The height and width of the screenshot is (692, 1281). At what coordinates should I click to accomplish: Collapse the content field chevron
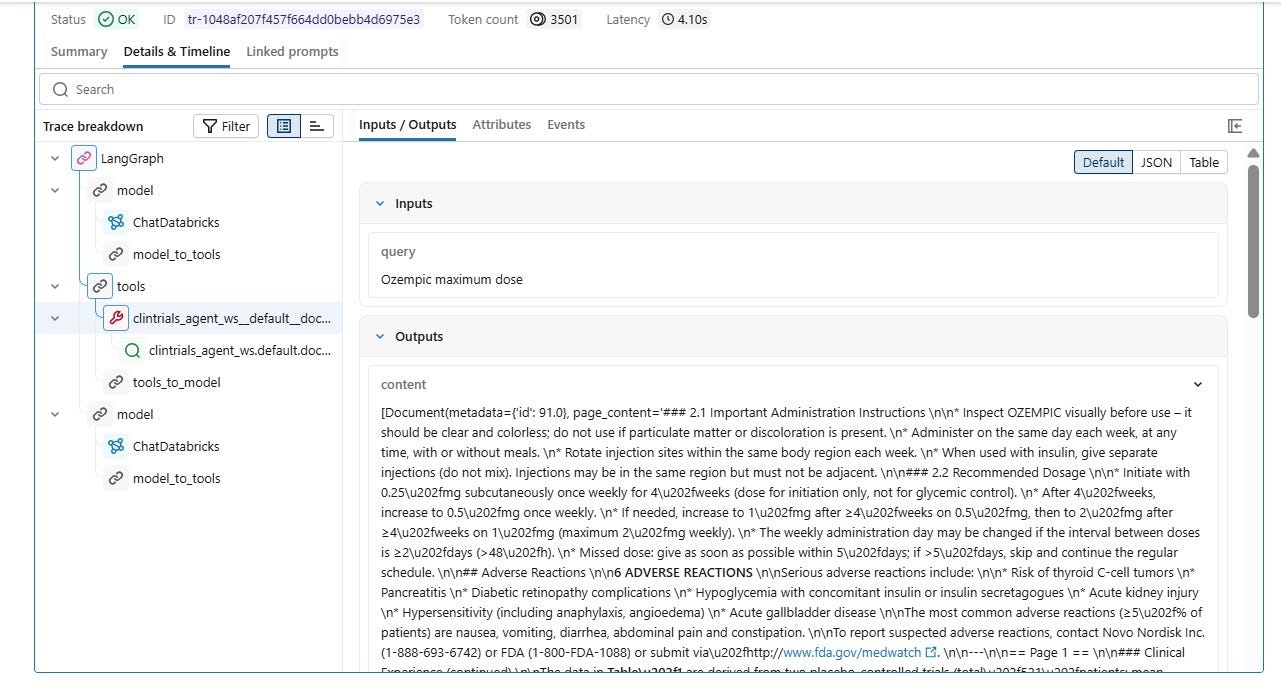1198,384
